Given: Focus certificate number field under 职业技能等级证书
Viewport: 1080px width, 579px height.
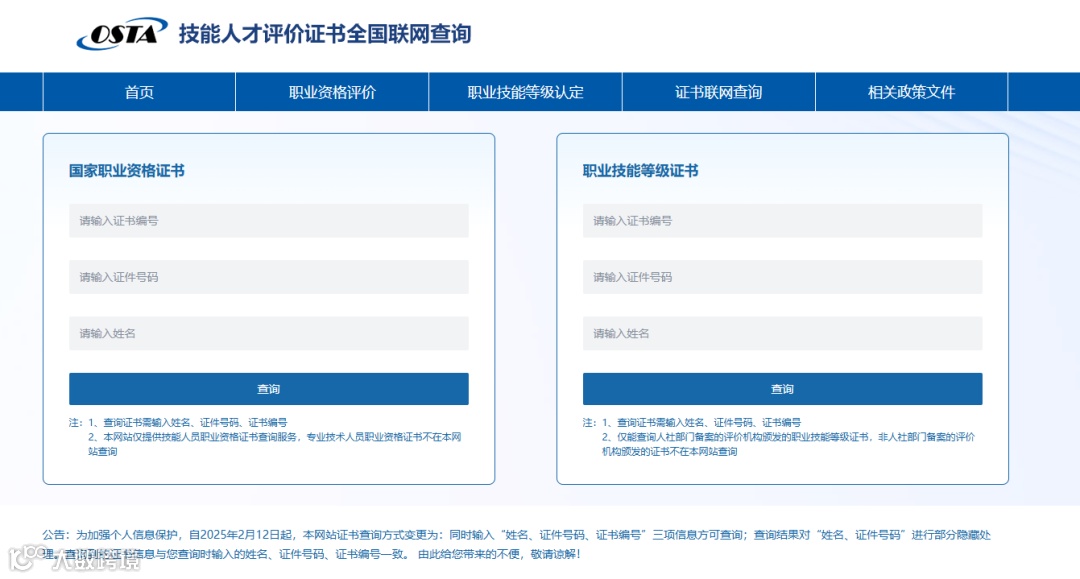Looking at the screenshot, I should click(x=782, y=221).
